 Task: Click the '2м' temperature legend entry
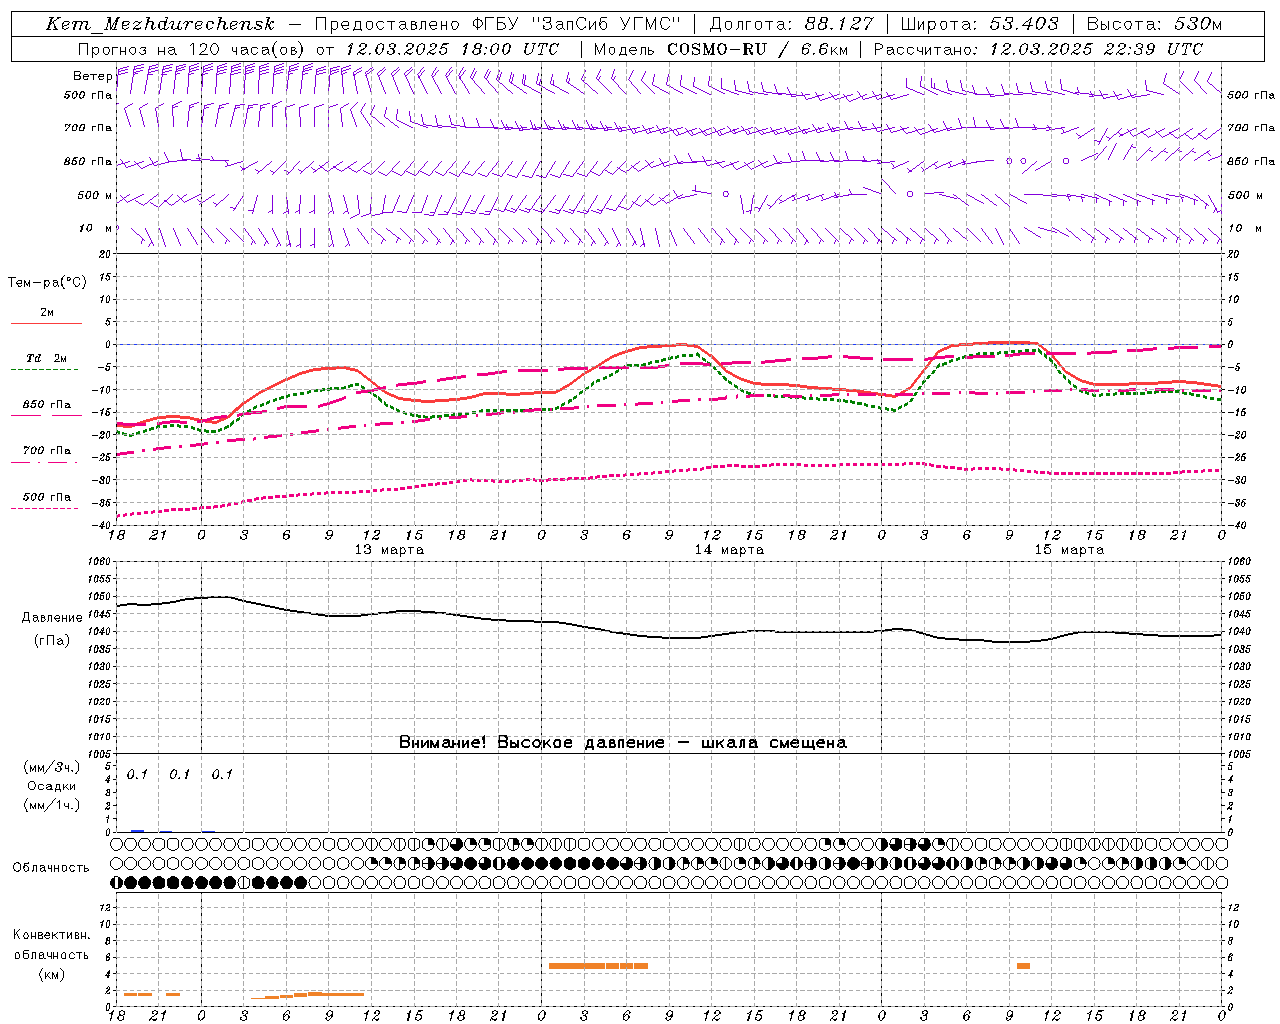[47, 313]
